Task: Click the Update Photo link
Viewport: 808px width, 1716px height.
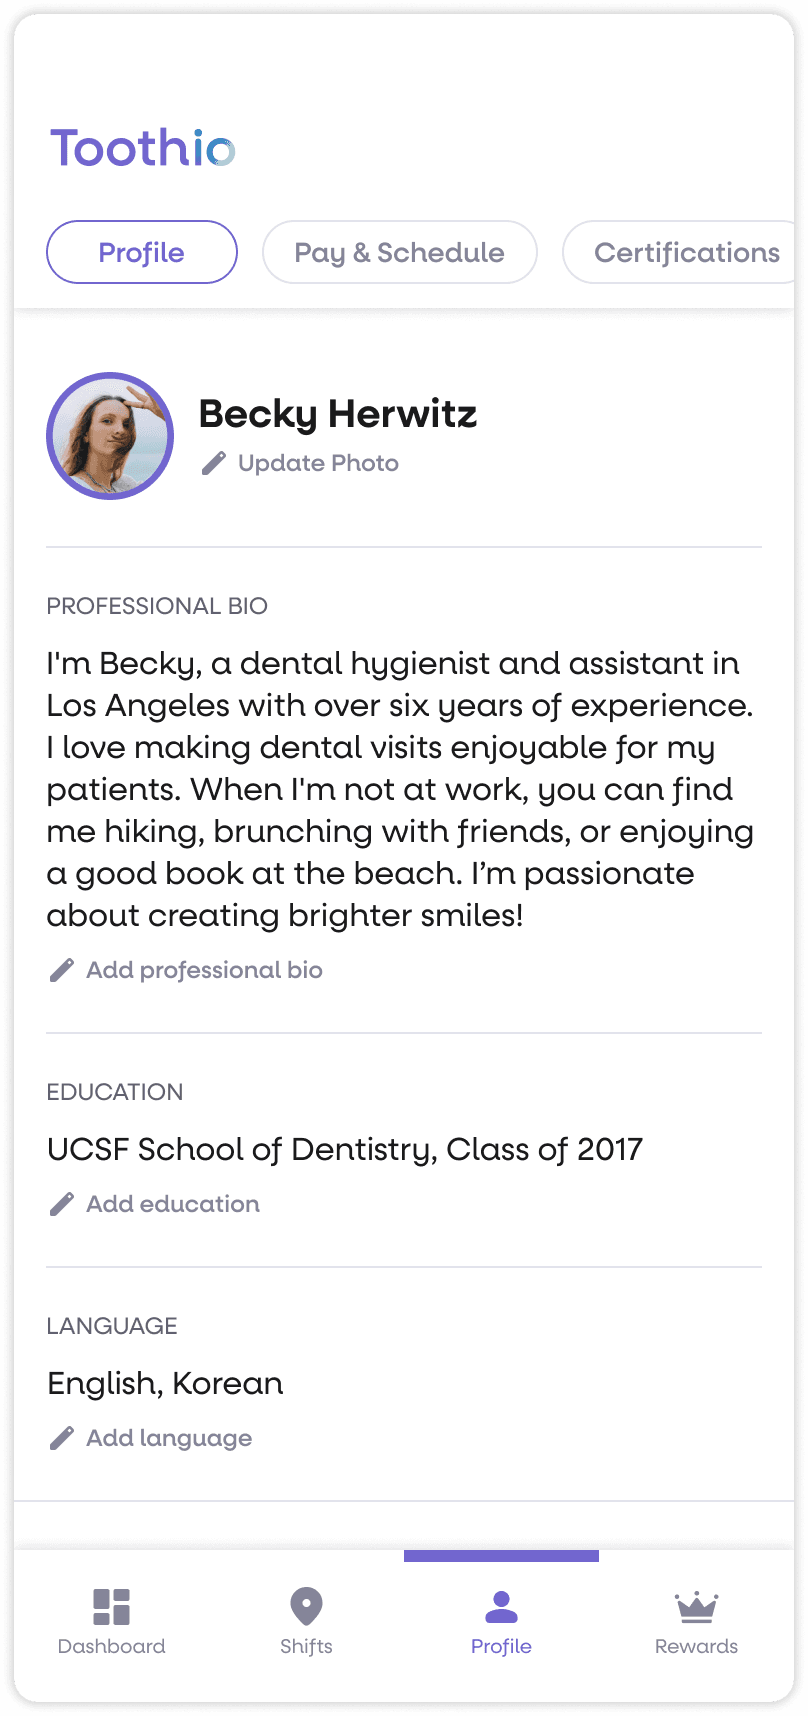Action: (318, 463)
